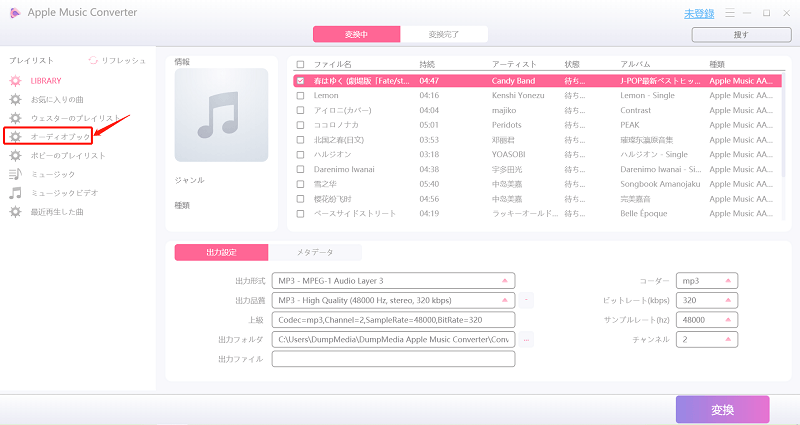Click the refresh icon beside リフレッシュ

pyautogui.click(x=93, y=60)
